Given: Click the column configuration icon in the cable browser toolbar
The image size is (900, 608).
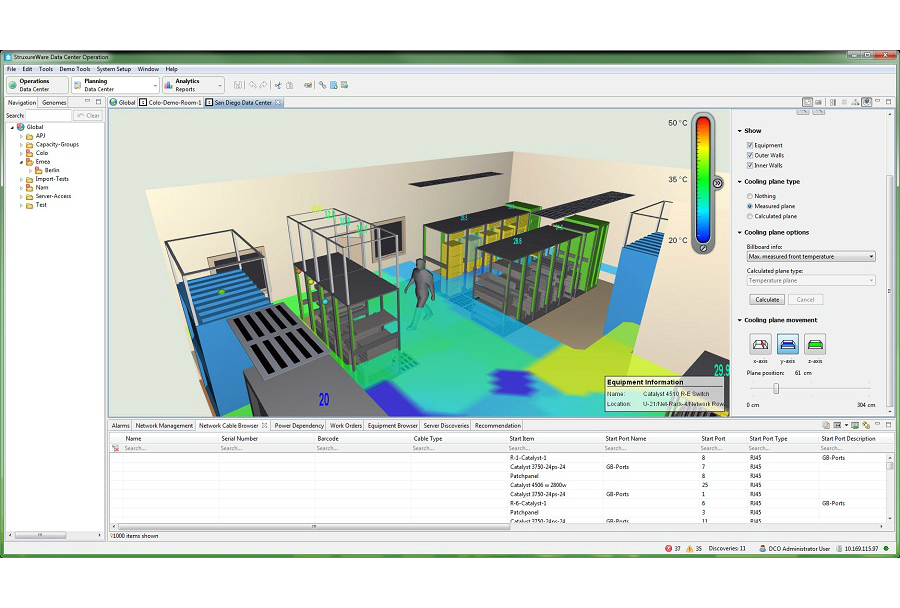Looking at the screenshot, I should tap(837, 425).
